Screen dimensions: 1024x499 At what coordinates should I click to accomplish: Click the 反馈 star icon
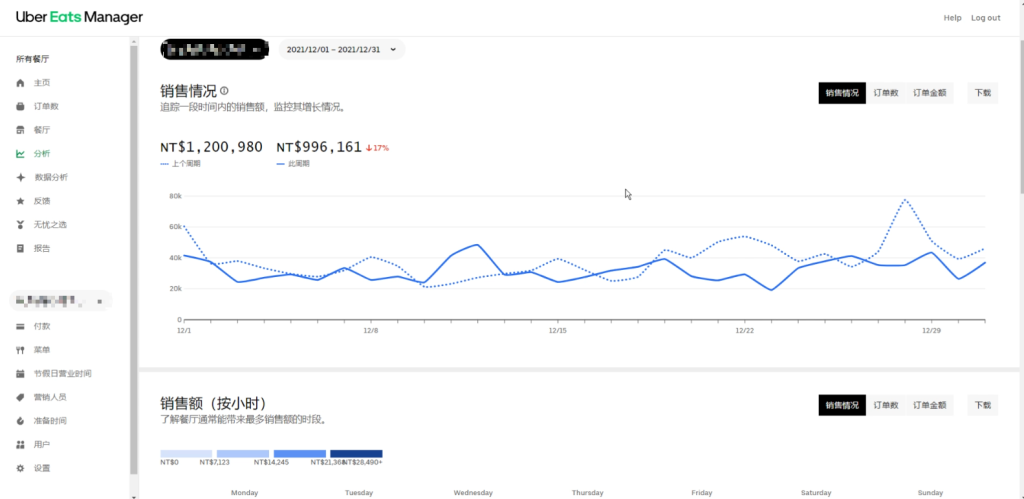pyautogui.click(x=20, y=201)
